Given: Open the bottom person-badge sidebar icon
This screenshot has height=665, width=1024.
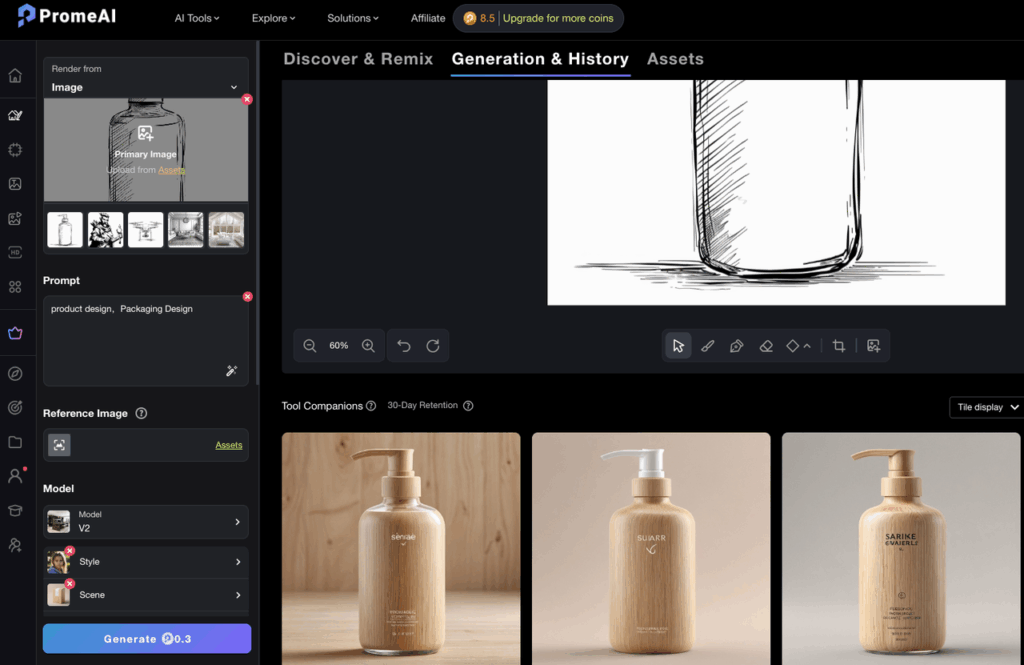Looking at the screenshot, I should click(15, 544).
